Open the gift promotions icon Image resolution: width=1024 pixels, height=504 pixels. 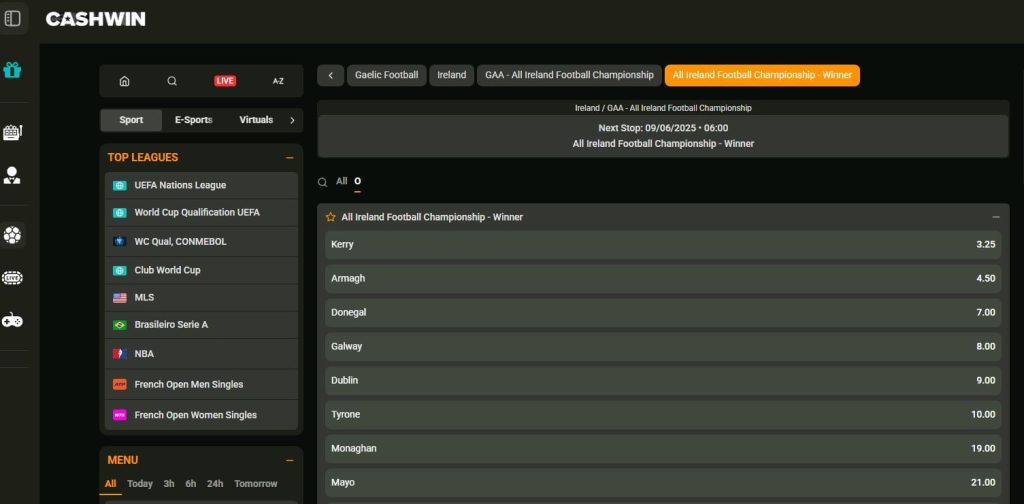12,70
